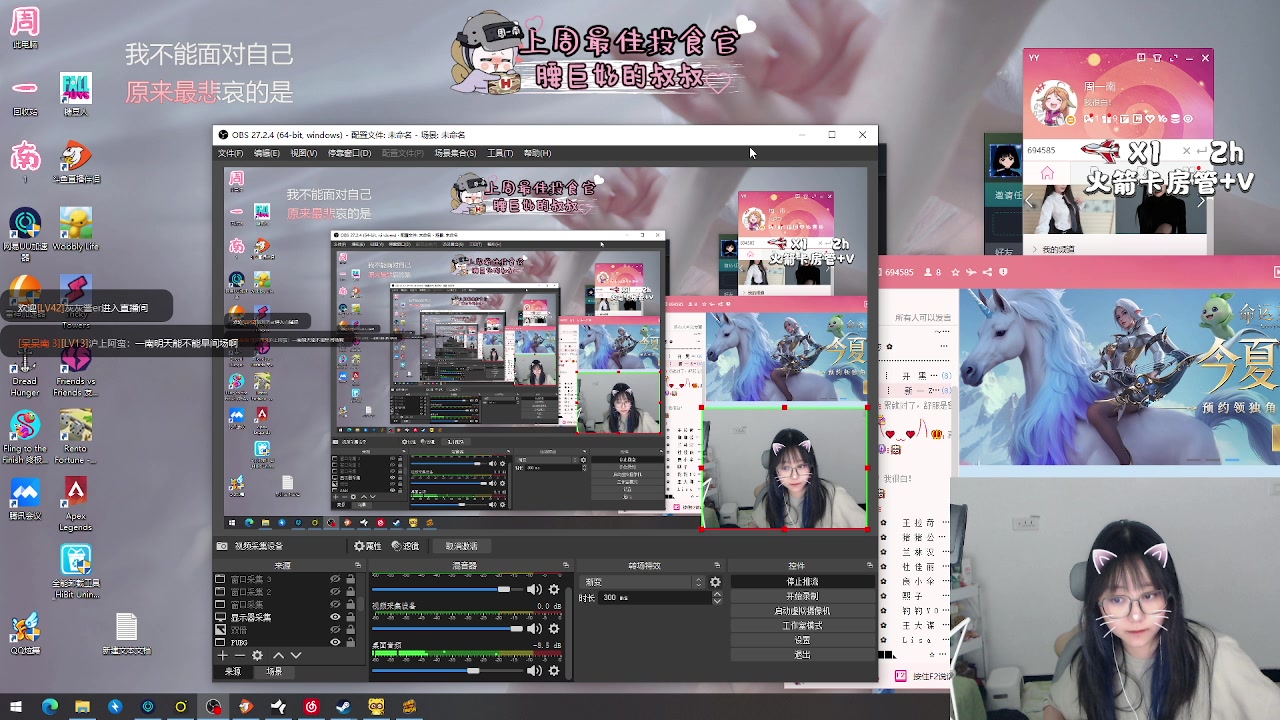Open source properties gear below sources list
Screen dimensions: 1280x720
pos(257,655)
